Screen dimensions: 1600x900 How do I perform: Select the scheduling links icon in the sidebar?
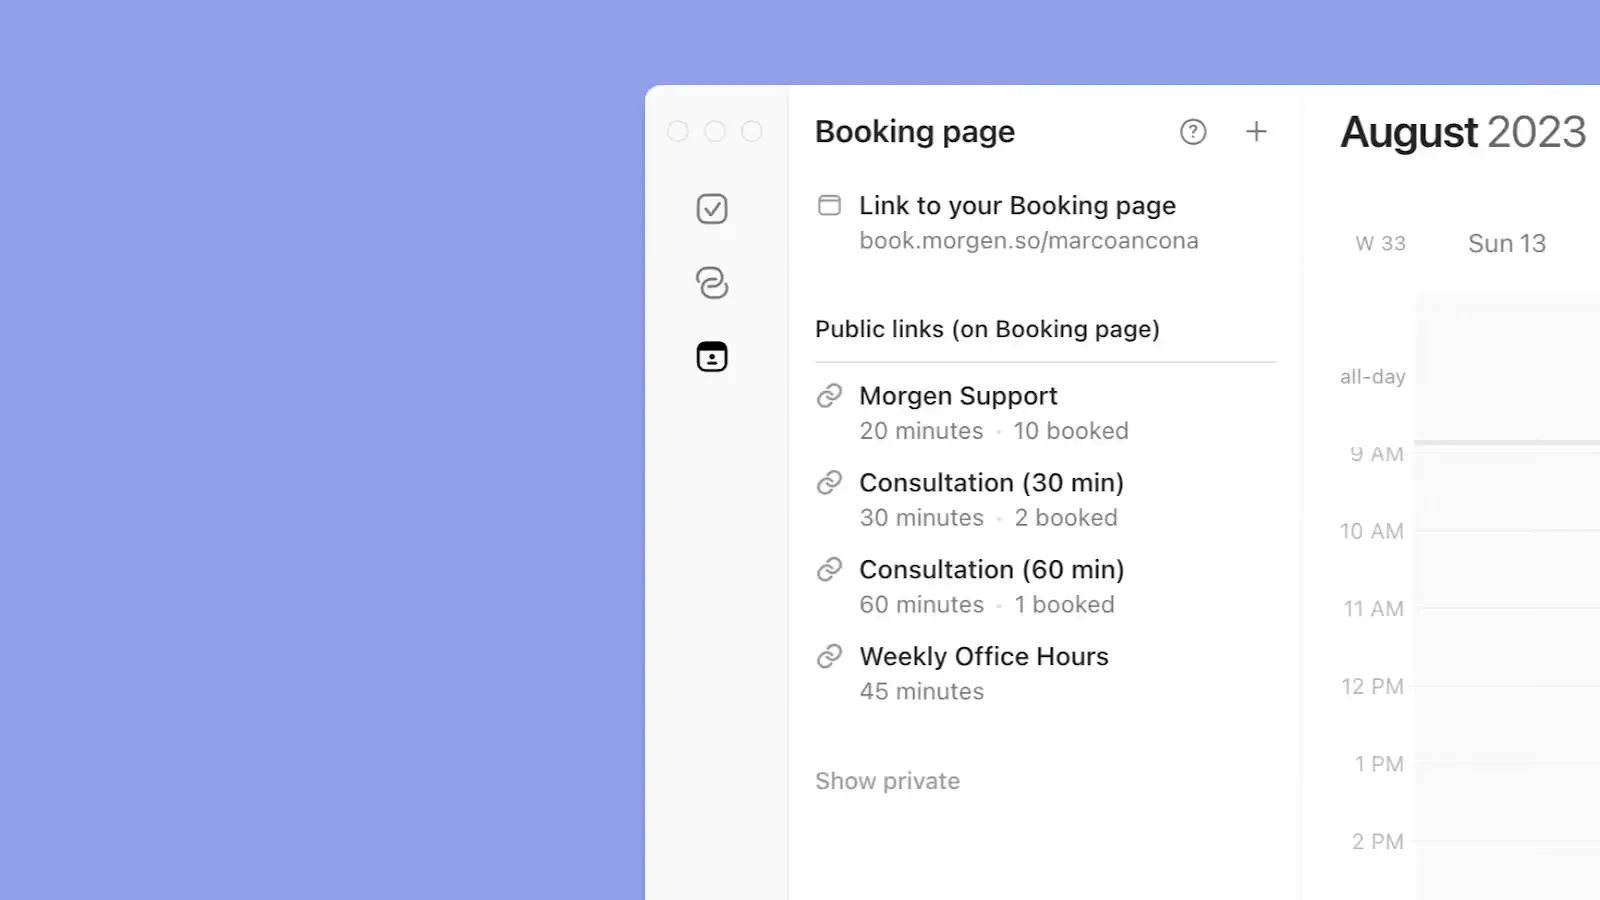click(x=711, y=283)
